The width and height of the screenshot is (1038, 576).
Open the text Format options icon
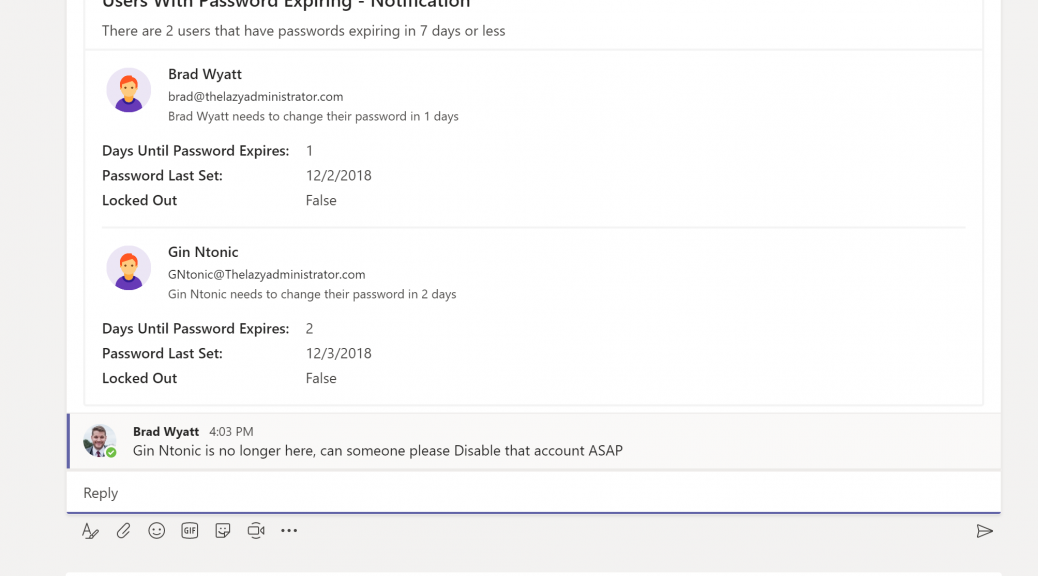tap(90, 531)
